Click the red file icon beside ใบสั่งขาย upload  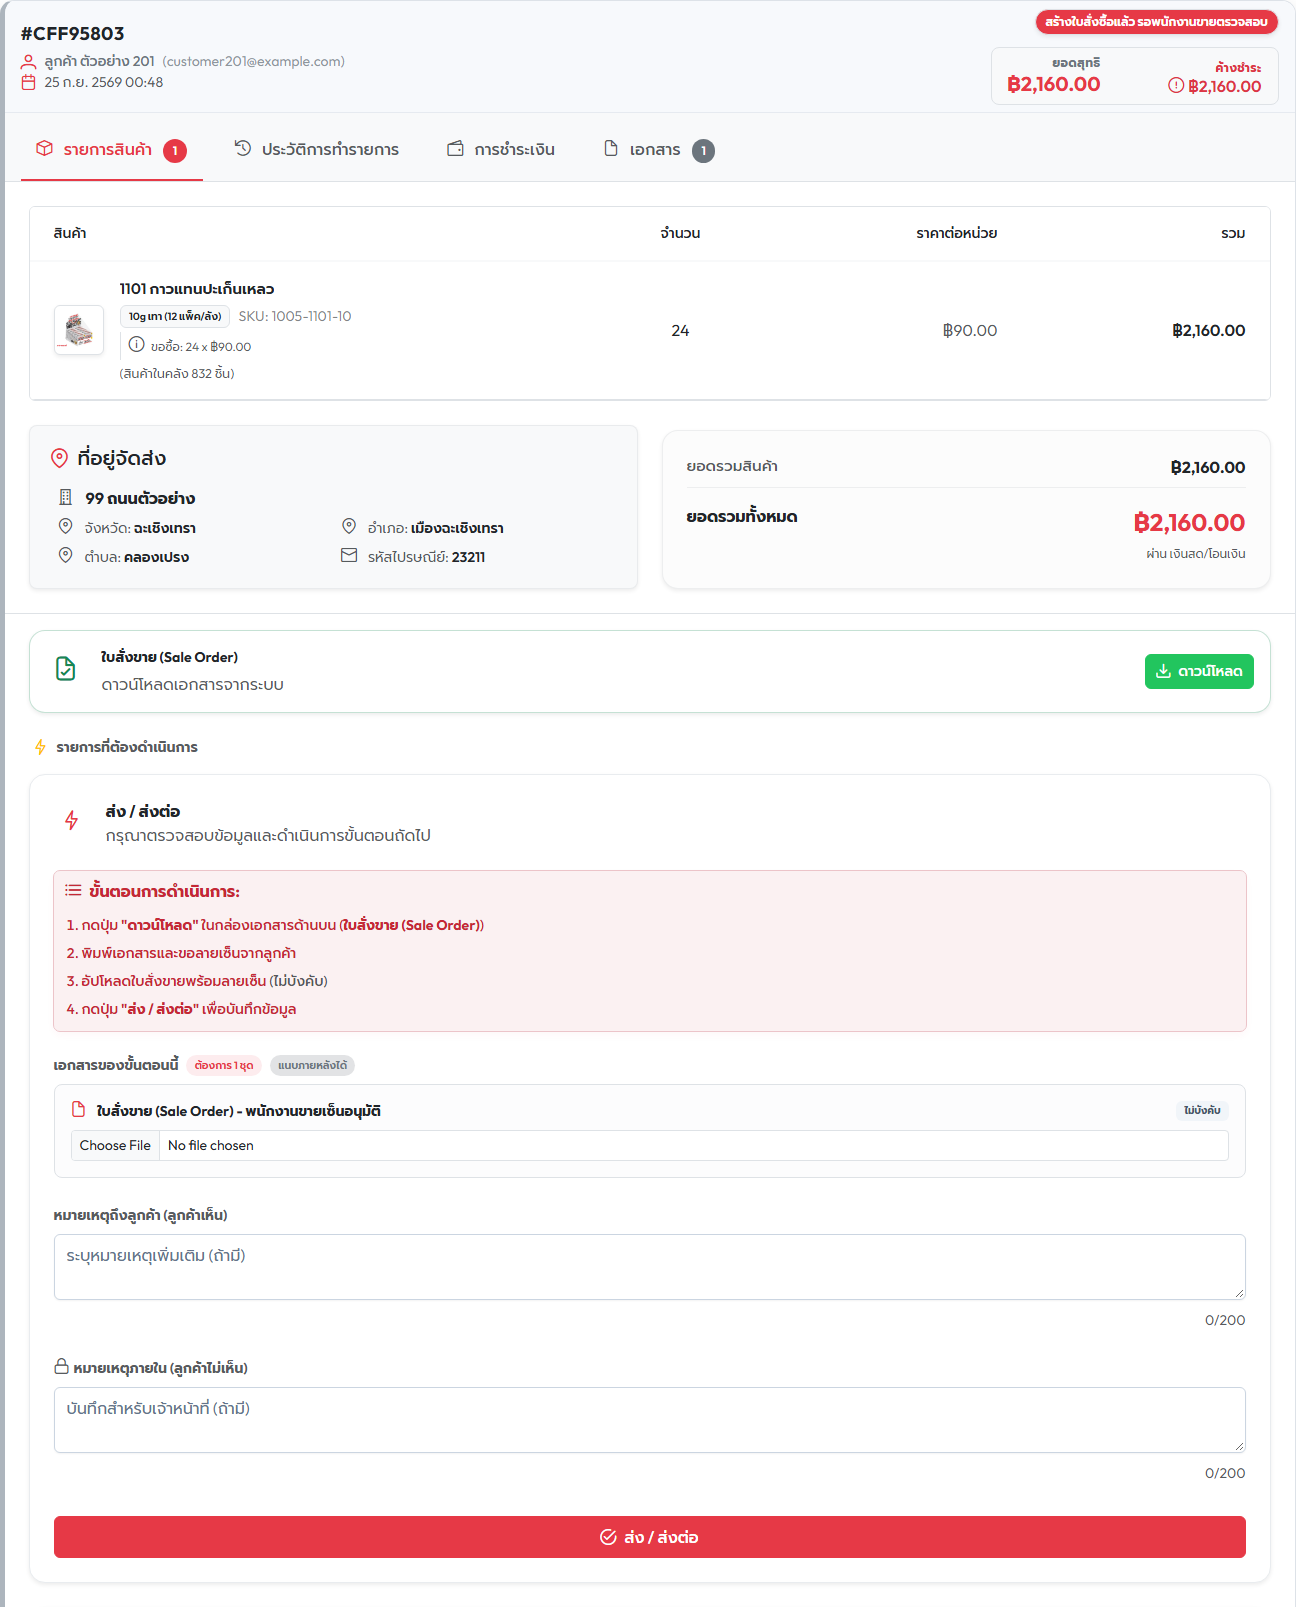[79, 1109]
